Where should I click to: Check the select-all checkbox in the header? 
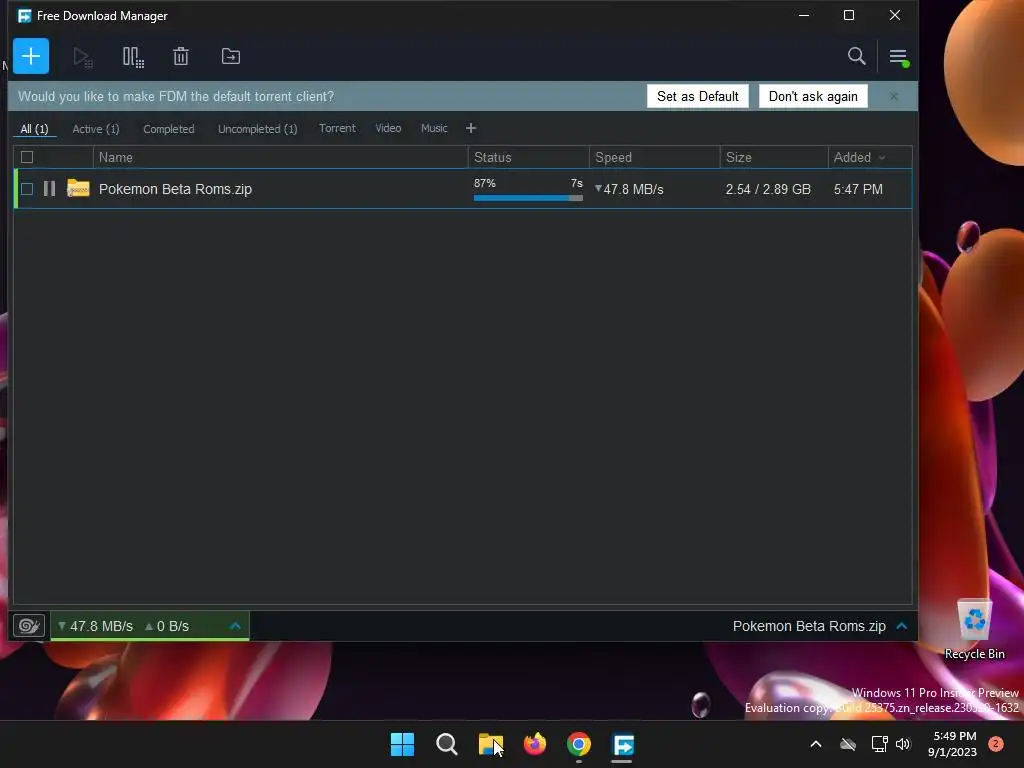(27, 157)
